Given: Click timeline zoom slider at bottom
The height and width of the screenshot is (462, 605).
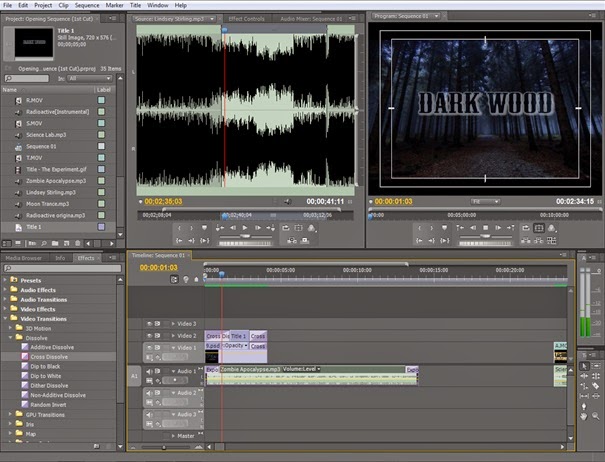Looking at the screenshot, I should pyautogui.click(x=166, y=448).
